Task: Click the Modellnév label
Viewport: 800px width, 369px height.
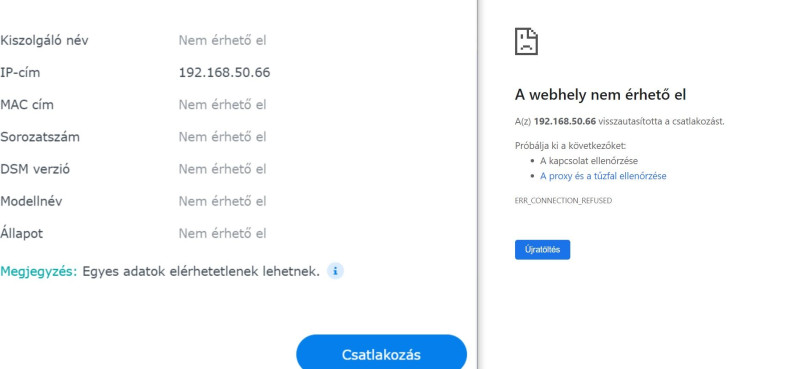Action: pos(31,201)
